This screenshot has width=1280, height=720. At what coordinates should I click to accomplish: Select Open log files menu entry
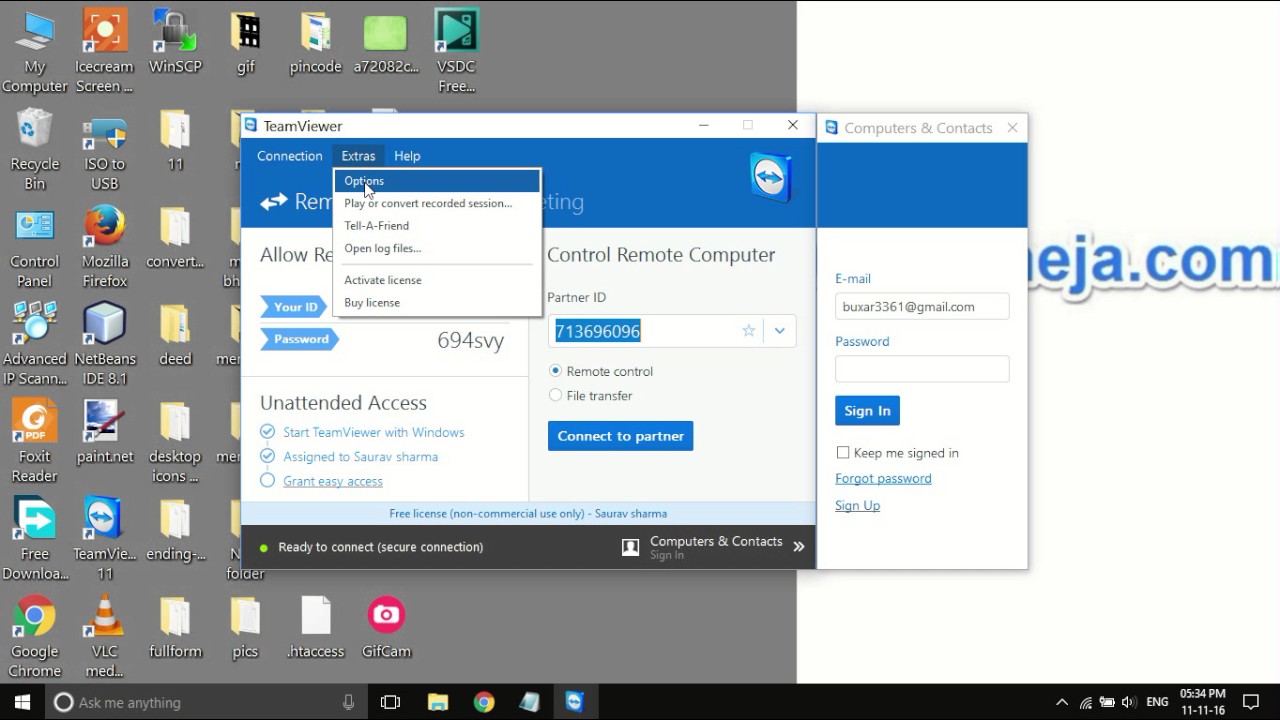(437, 248)
